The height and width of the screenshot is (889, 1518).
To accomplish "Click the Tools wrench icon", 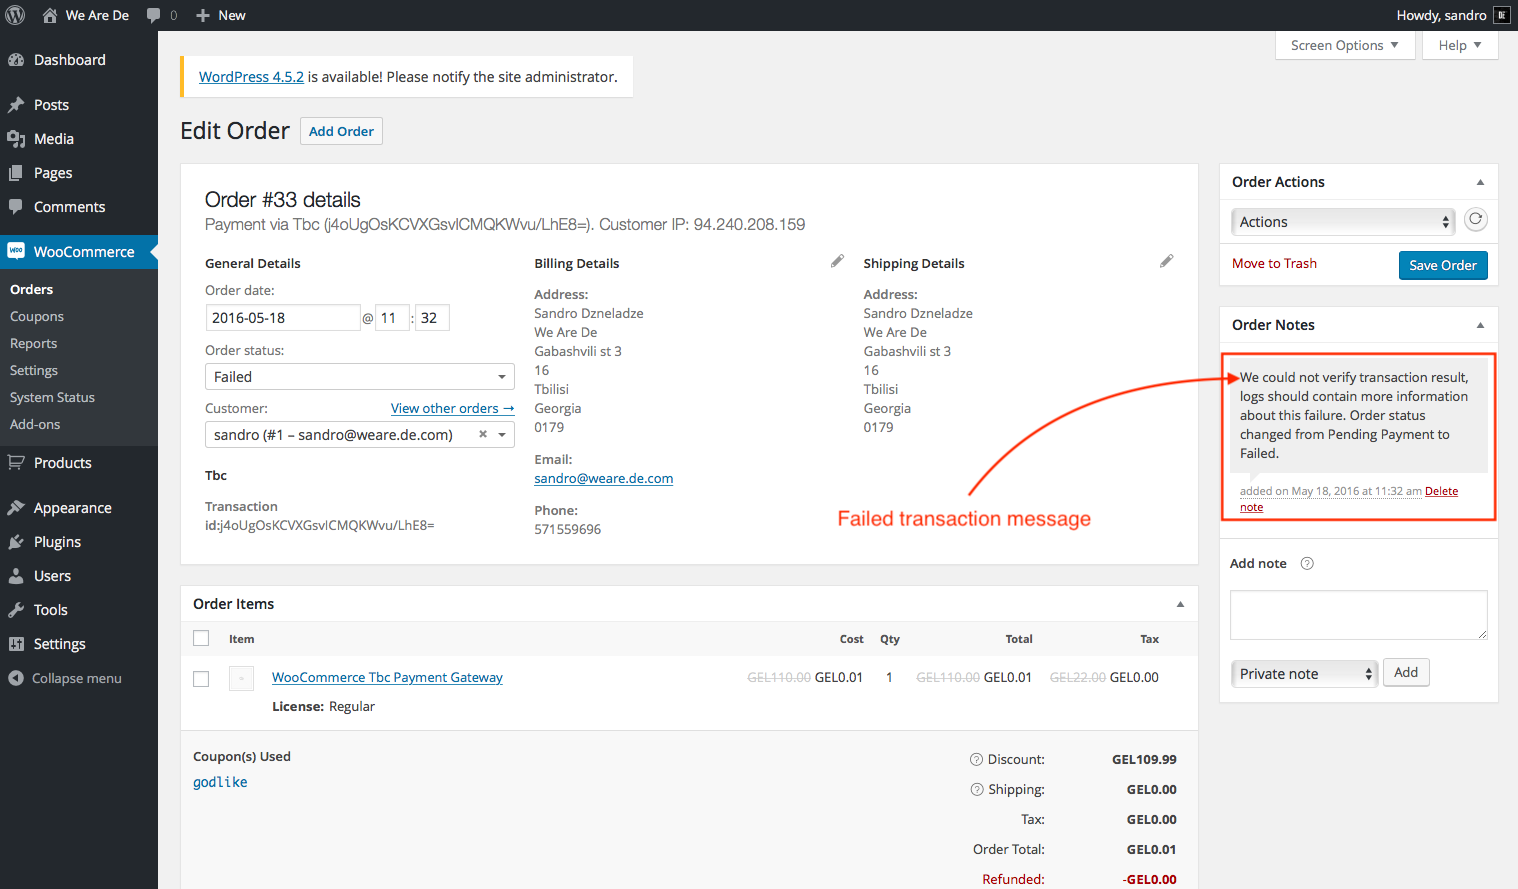I will 16,610.
